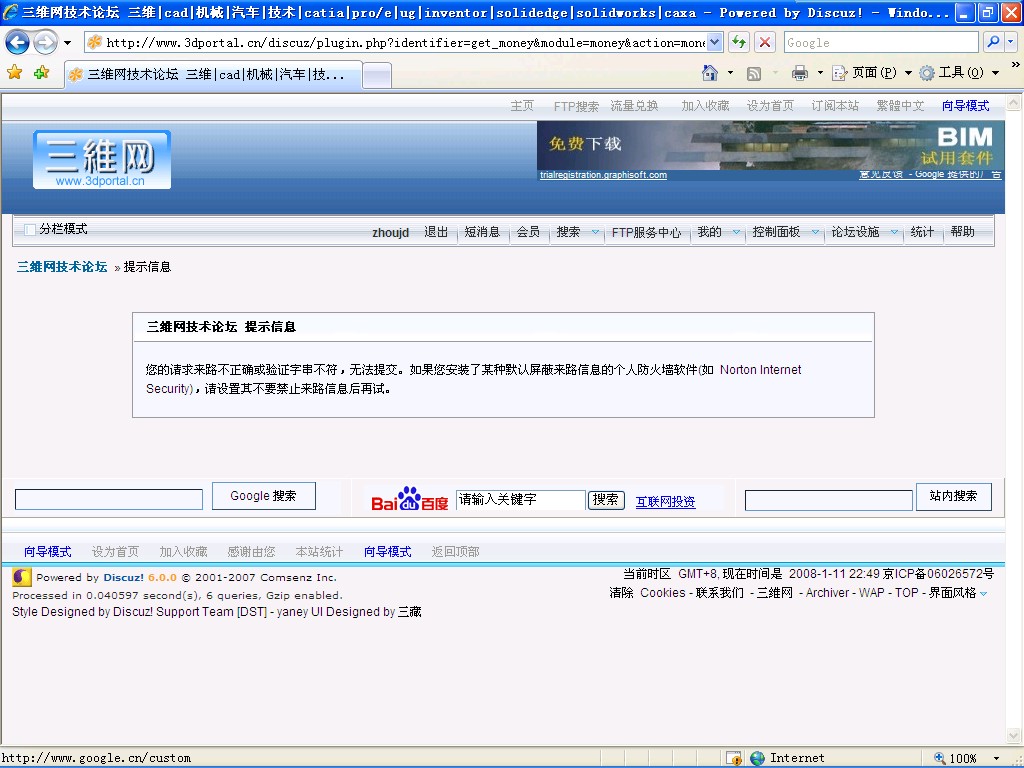Viewport: 1024px width, 768px height.
Task: Select the RSS feed icon
Action: point(753,73)
